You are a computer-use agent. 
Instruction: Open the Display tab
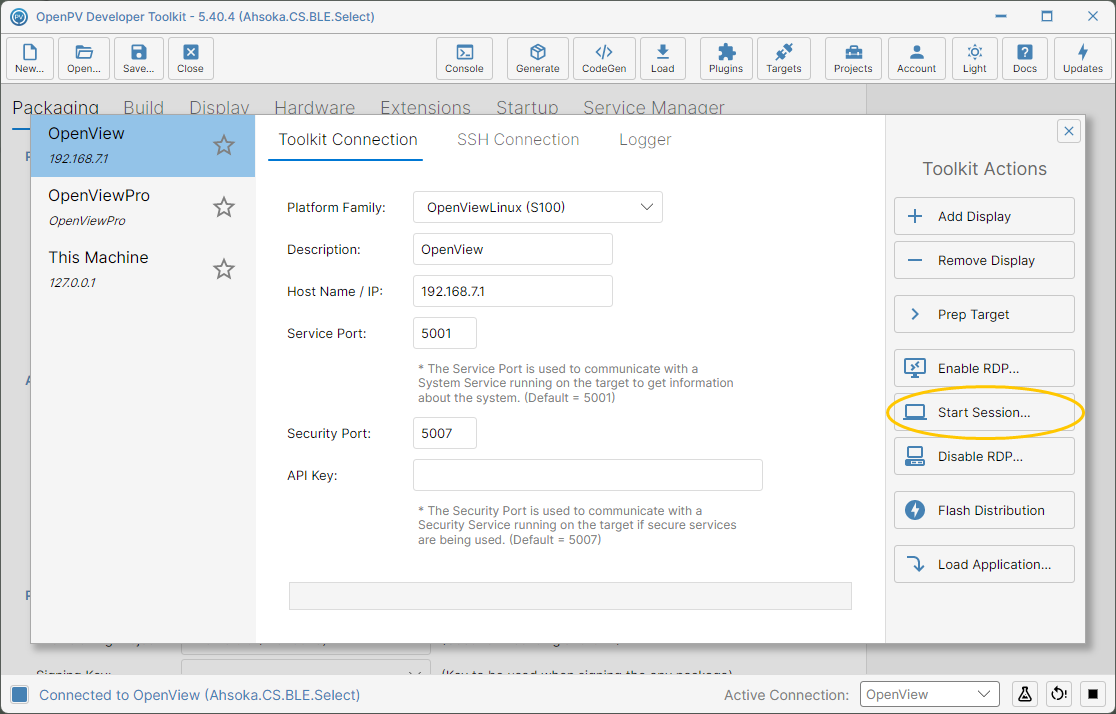coord(219,107)
